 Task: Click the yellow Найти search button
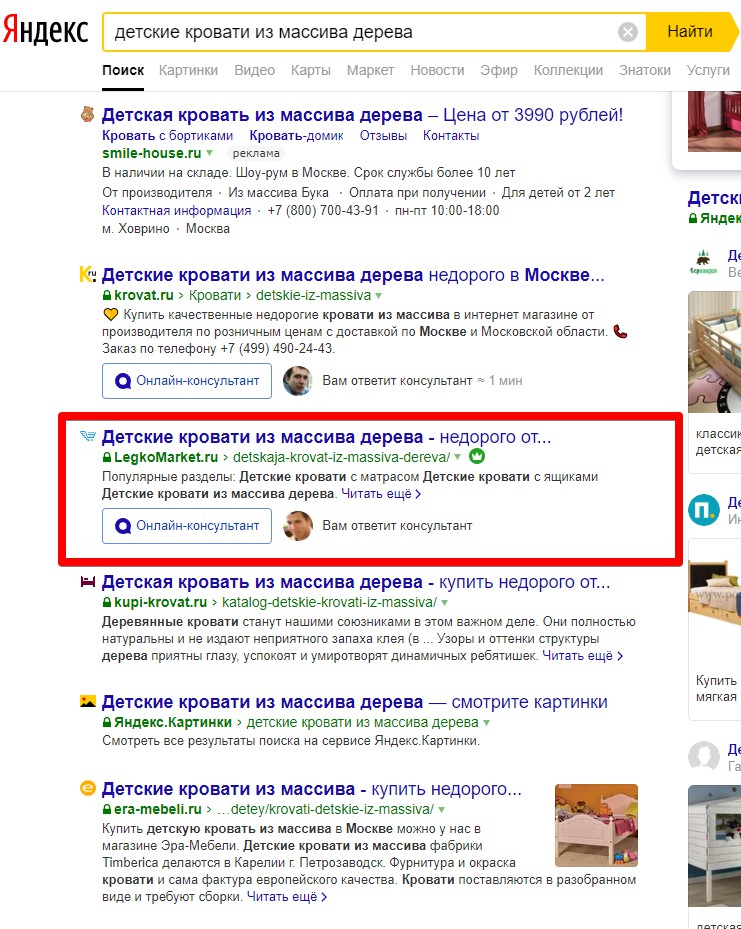point(690,31)
